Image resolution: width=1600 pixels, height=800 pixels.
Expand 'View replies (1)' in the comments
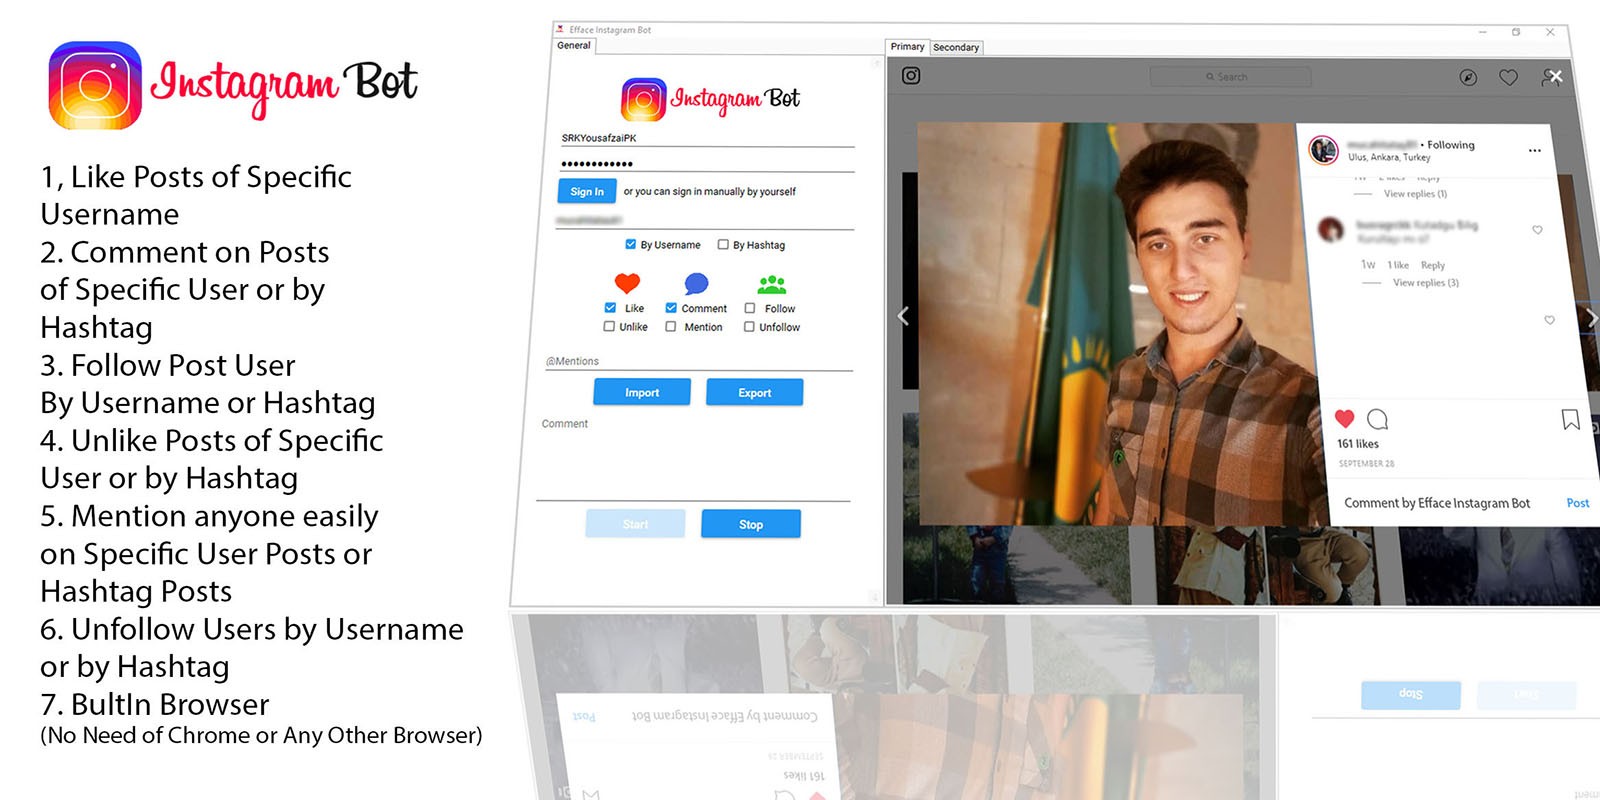1415,194
